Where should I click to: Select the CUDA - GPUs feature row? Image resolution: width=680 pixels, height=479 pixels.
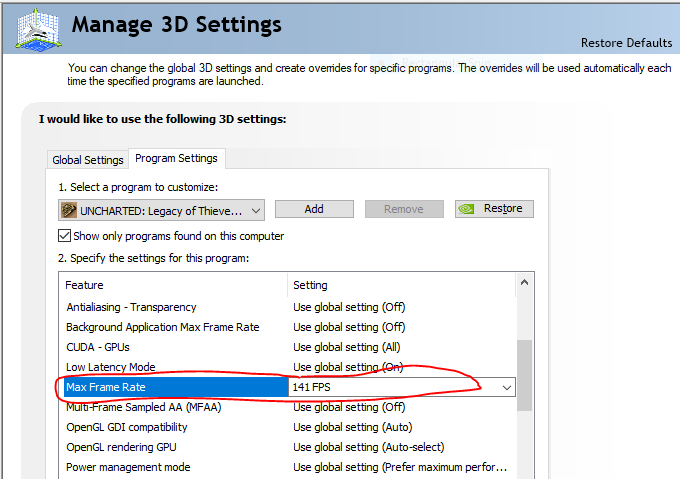click(x=98, y=347)
